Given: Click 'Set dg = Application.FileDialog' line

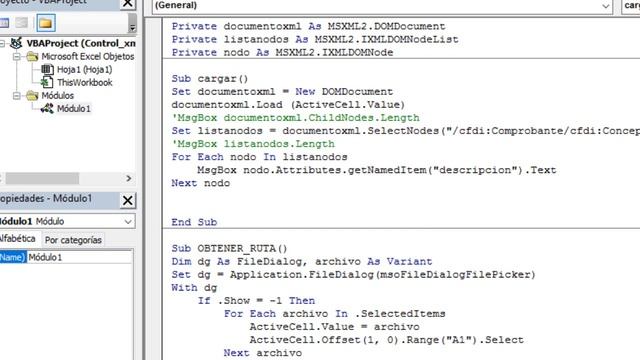Looking at the screenshot, I should tap(353, 275).
